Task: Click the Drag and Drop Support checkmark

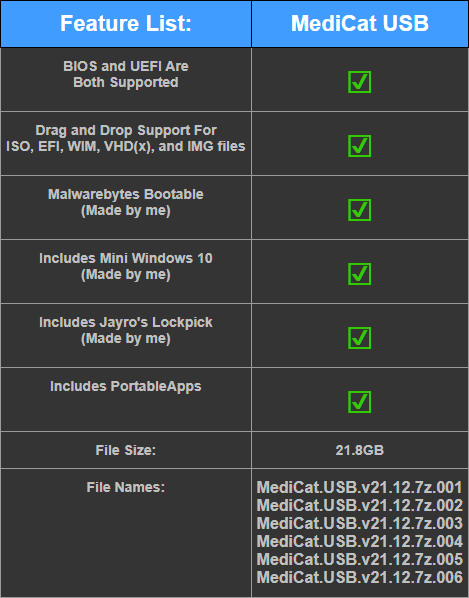Action: (359, 146)
